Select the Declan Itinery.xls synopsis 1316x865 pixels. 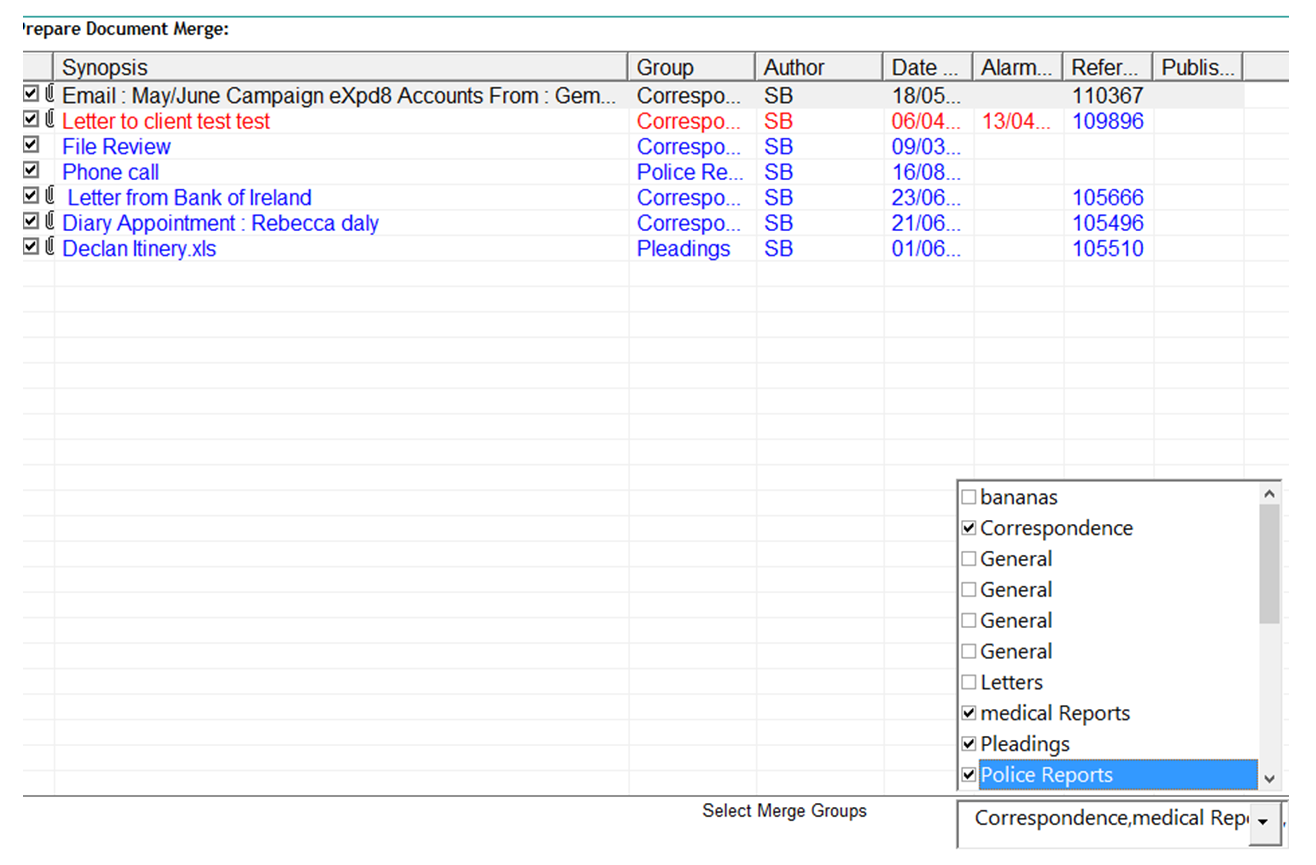[x=139, y=248]
